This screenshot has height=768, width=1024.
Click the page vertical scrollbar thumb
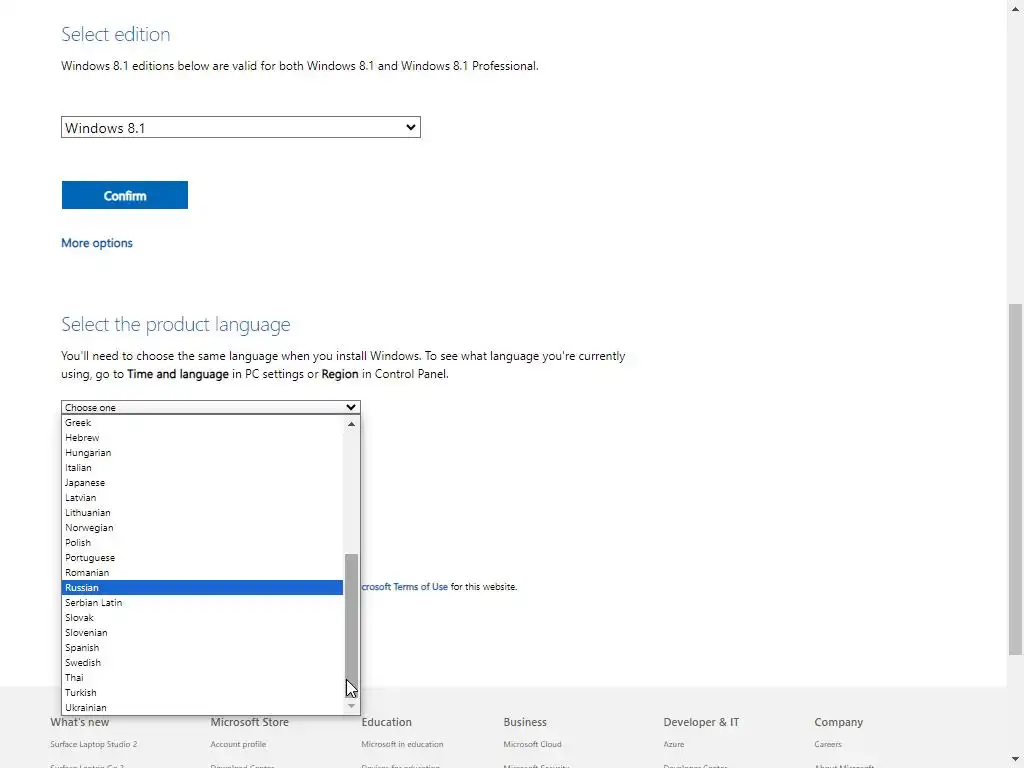pos(1015,480)
